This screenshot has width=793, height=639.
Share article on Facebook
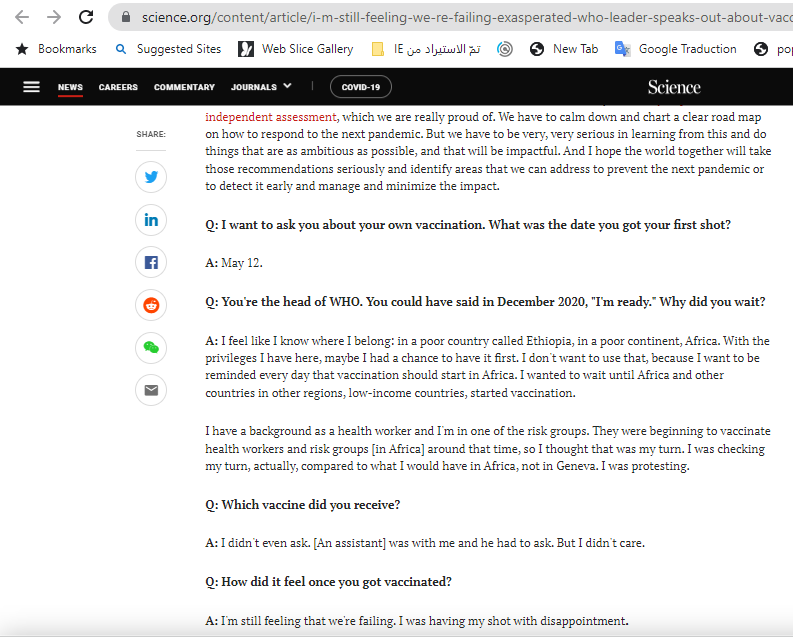151,263
